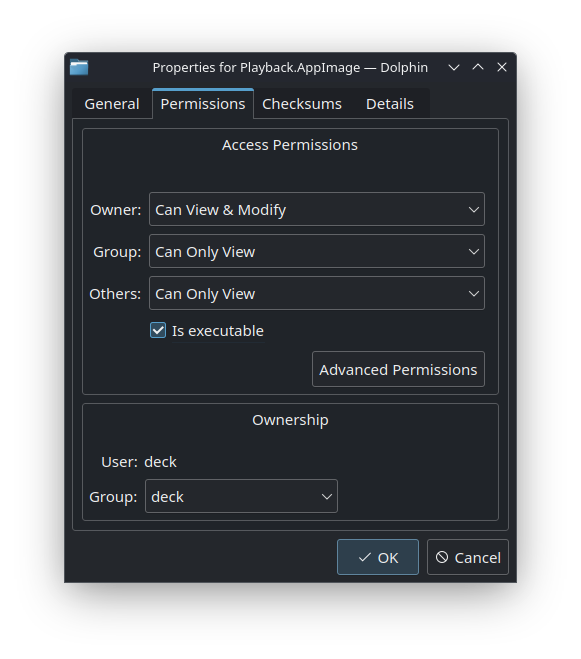Open the Checksums tab
The width and height of the screenshot is (581, 659).
click(302, 104)
